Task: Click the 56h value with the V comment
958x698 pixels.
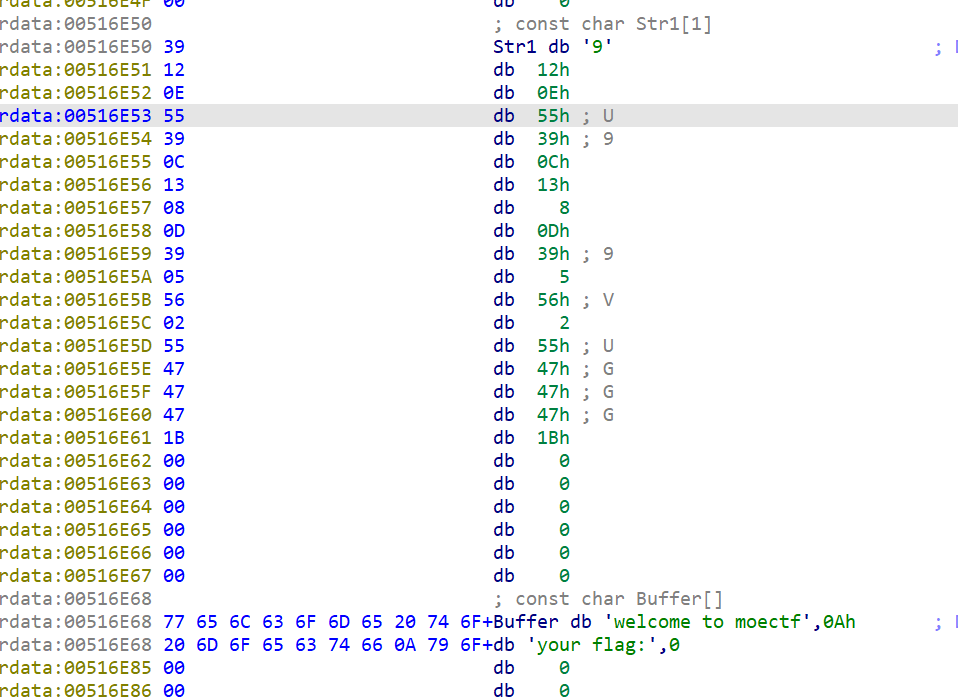Action: point(552,300)
